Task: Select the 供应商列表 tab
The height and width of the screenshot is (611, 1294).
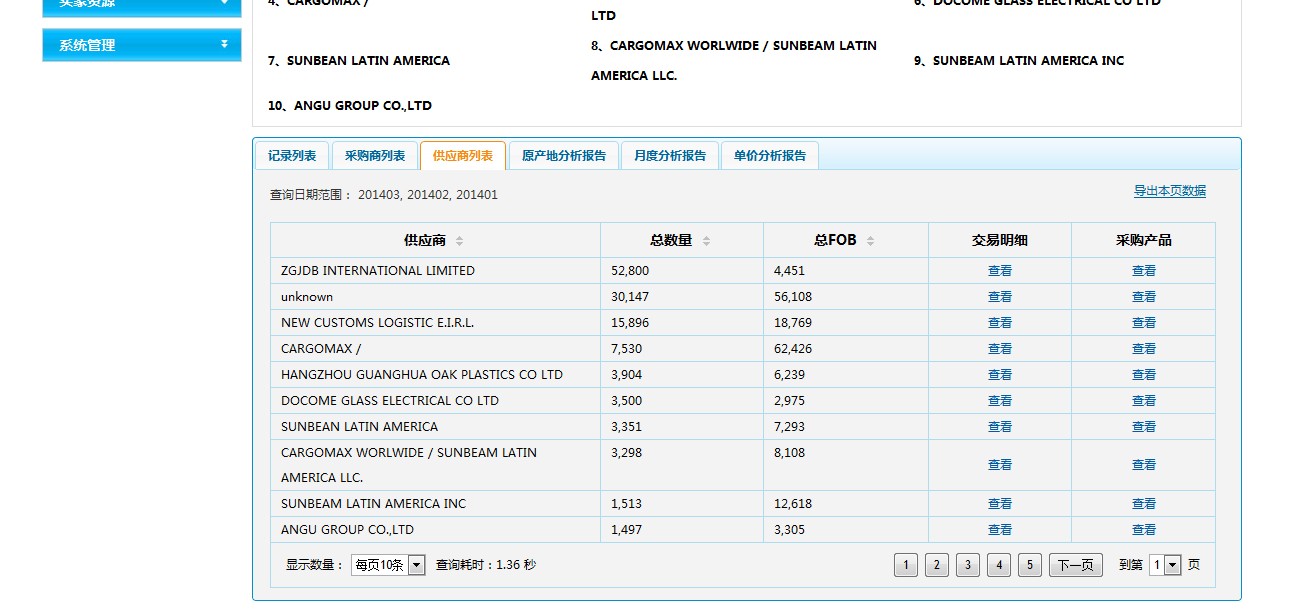Action: tap(463, 156)
